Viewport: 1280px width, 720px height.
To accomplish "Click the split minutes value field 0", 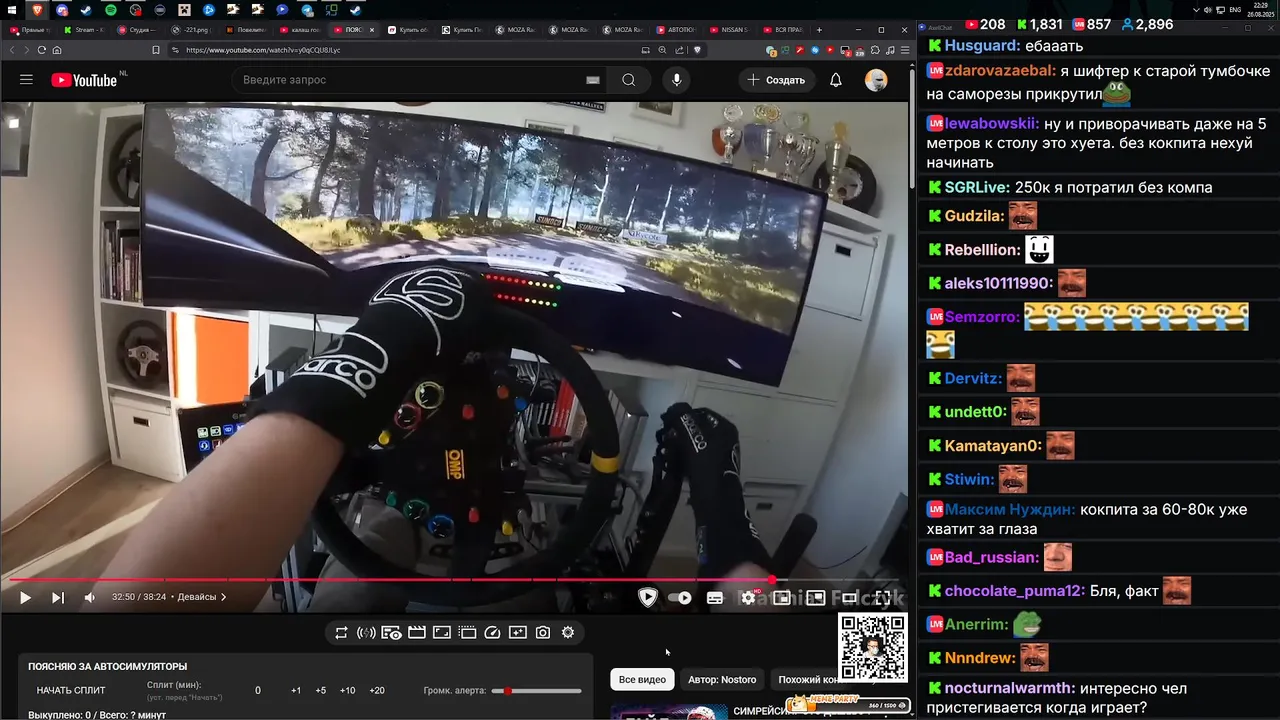I will point(258,690).
